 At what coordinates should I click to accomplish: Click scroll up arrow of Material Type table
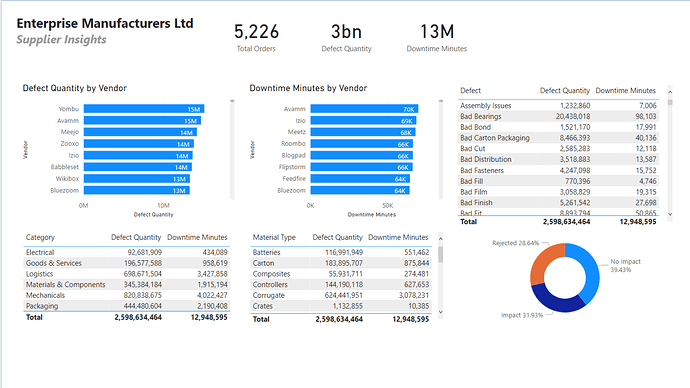[x=440, y=238]
